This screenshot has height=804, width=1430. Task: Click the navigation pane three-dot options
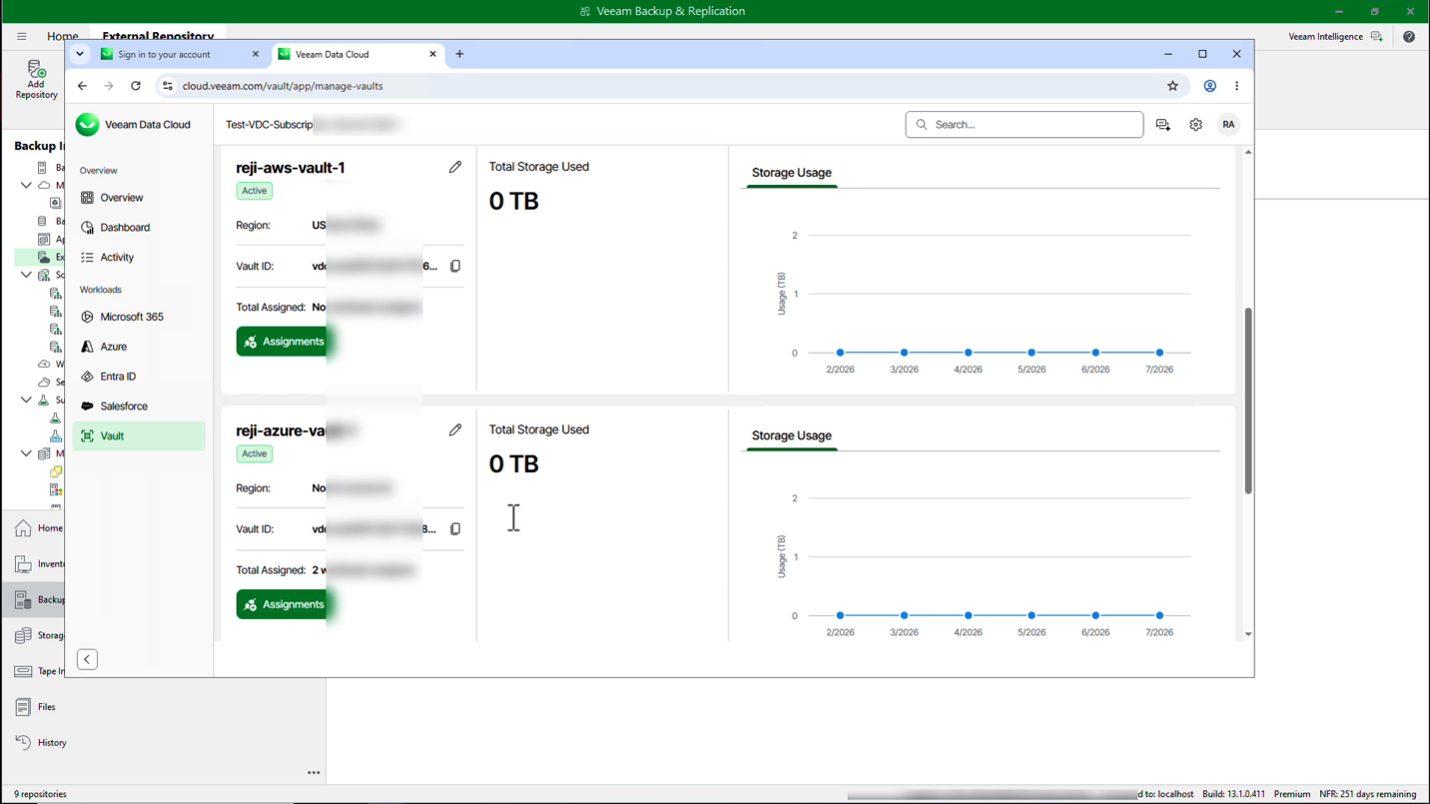click(314, 773)
